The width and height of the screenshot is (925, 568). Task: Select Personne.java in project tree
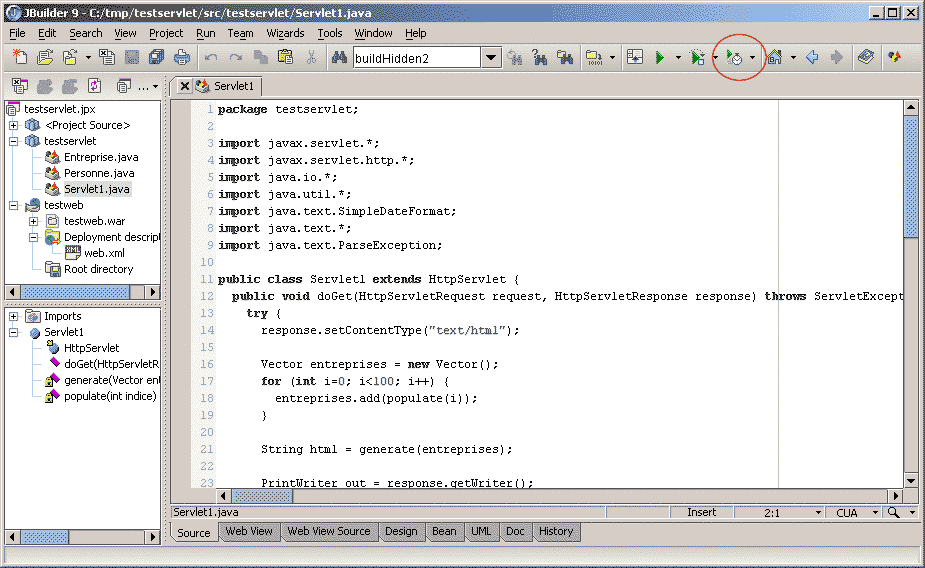(x=98, y=173)
